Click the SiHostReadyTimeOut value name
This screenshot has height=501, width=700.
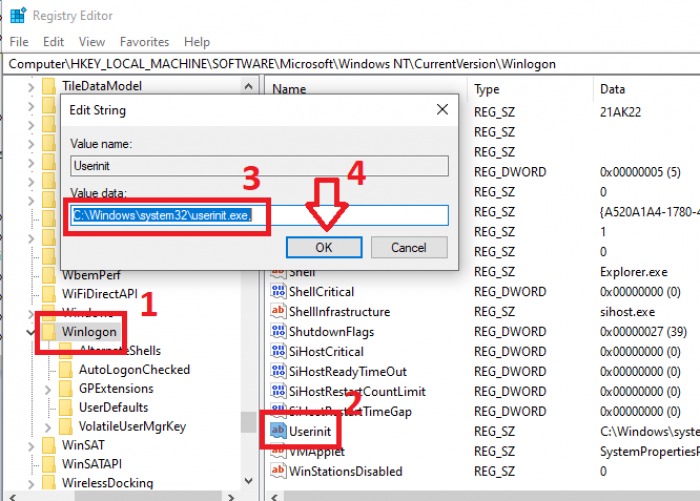tap(348, 372)
